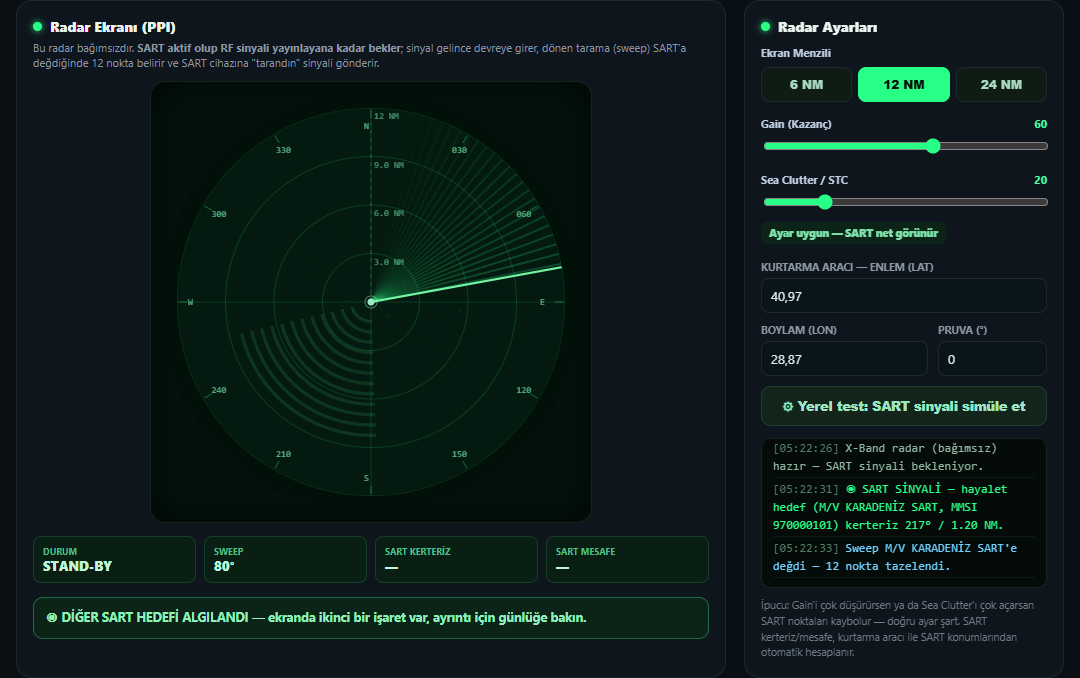Click the gear icon on Yerel test button
The width and height of the screenshot is (1080, 678).
pos(787,407)
